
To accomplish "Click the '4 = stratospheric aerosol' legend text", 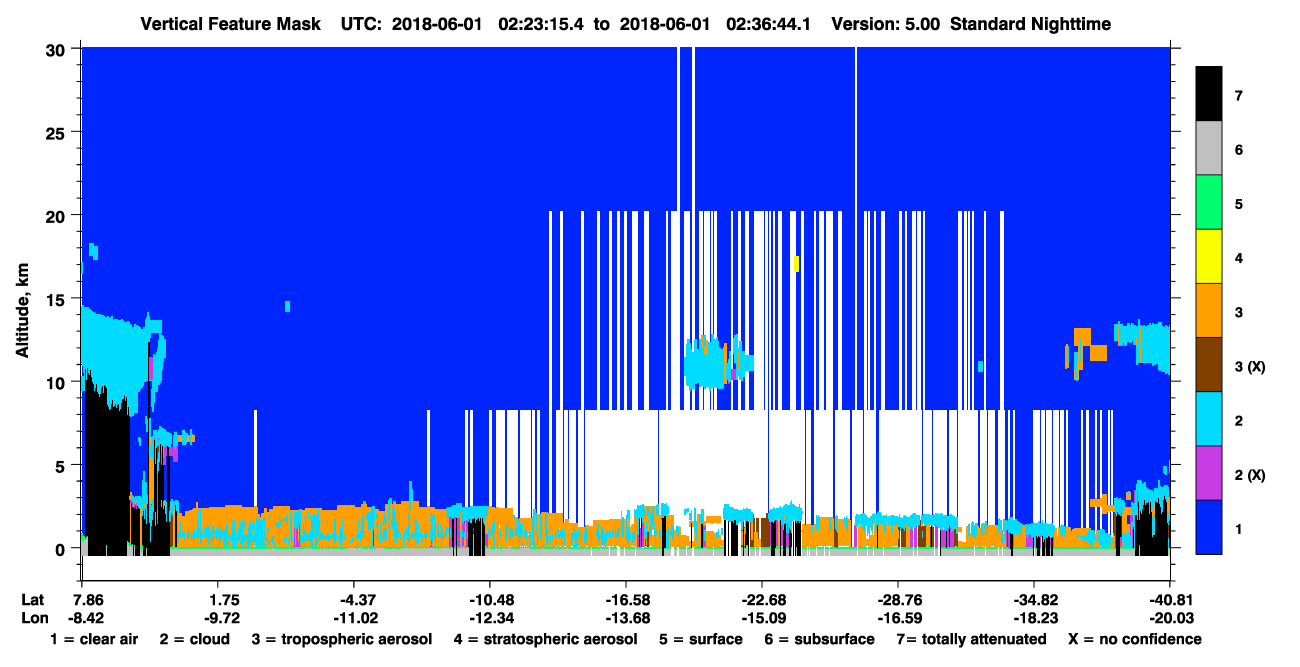I will pyautogui.click(x=545, y=639).
